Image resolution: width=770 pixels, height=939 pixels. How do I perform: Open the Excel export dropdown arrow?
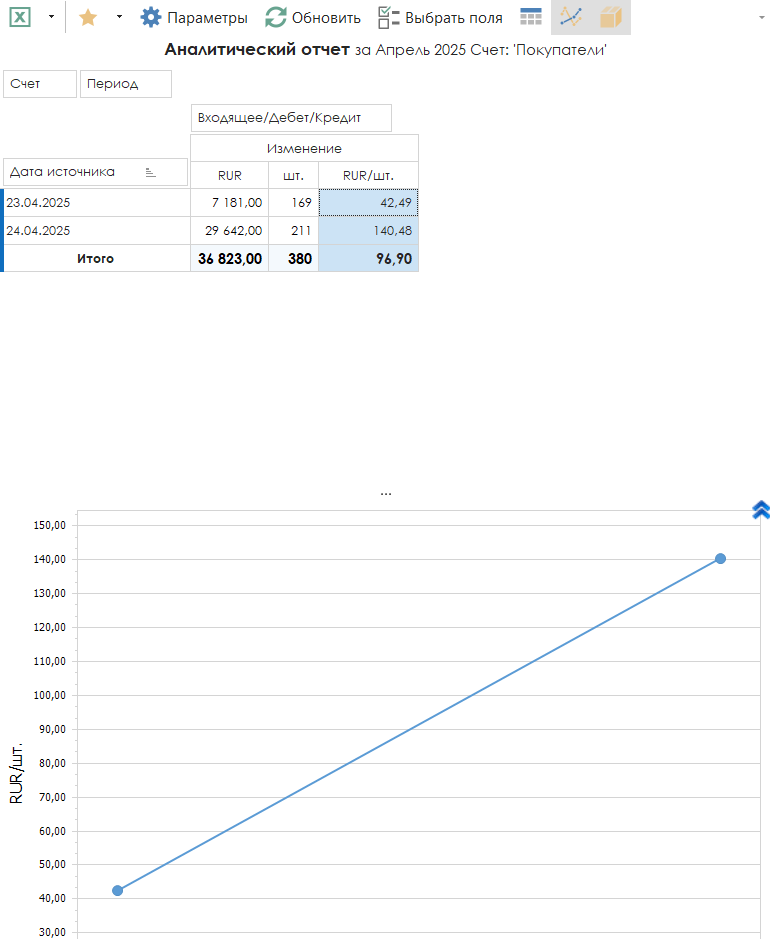pyautogui.click(x=51, y=17)
